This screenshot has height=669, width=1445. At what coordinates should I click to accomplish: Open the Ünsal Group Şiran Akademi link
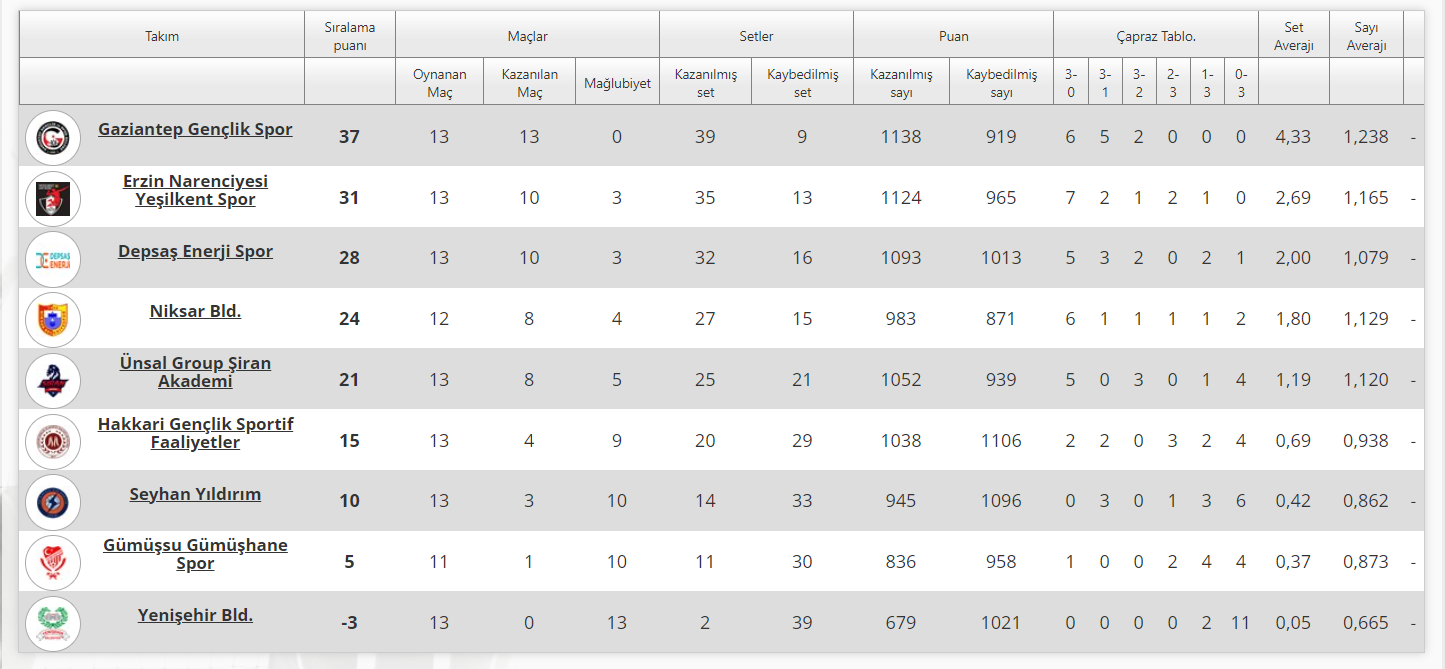tap(195, 372)
